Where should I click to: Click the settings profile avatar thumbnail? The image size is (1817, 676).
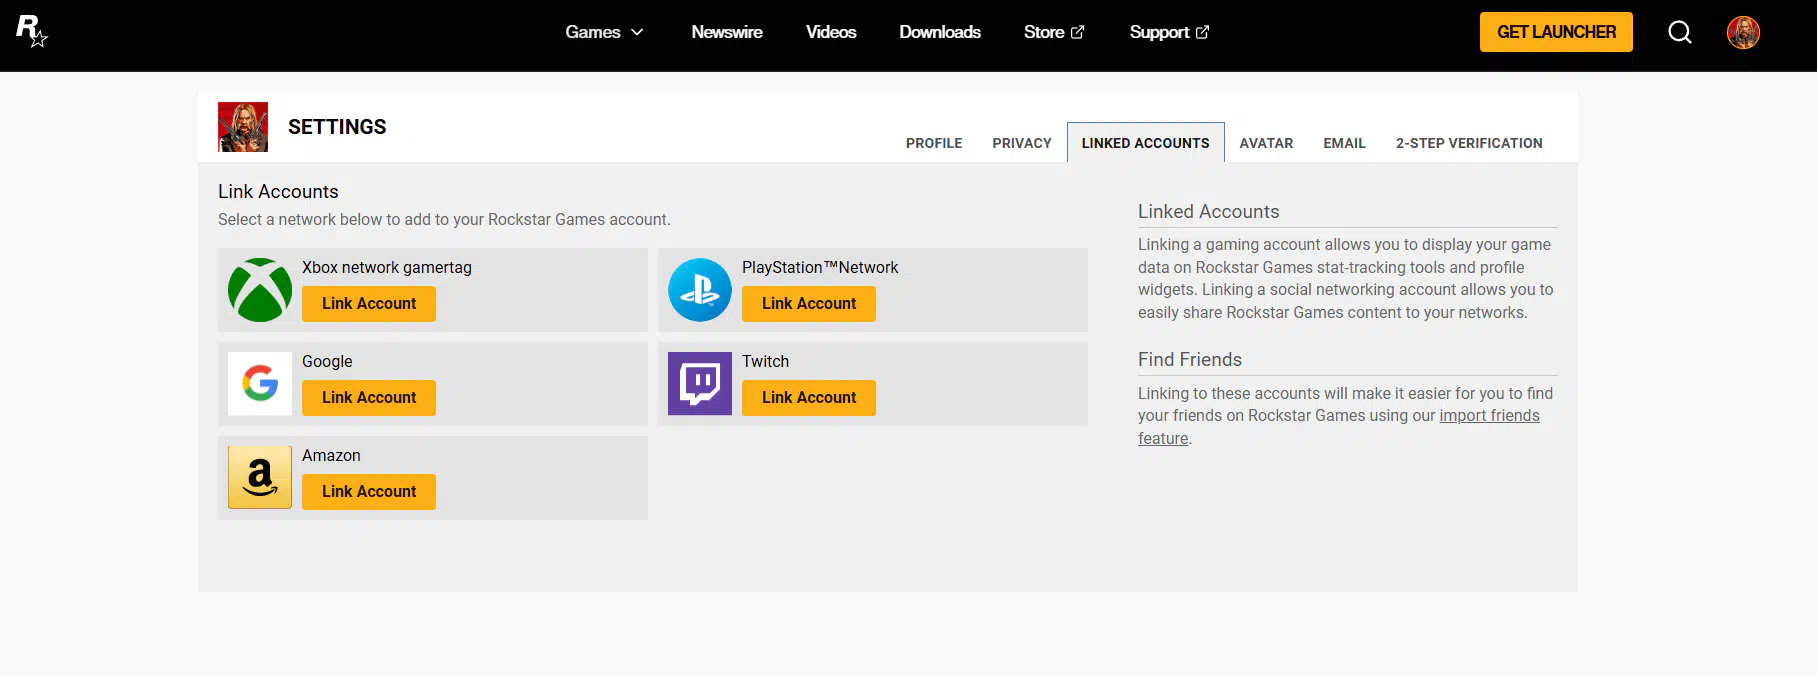tap(243, 127)
